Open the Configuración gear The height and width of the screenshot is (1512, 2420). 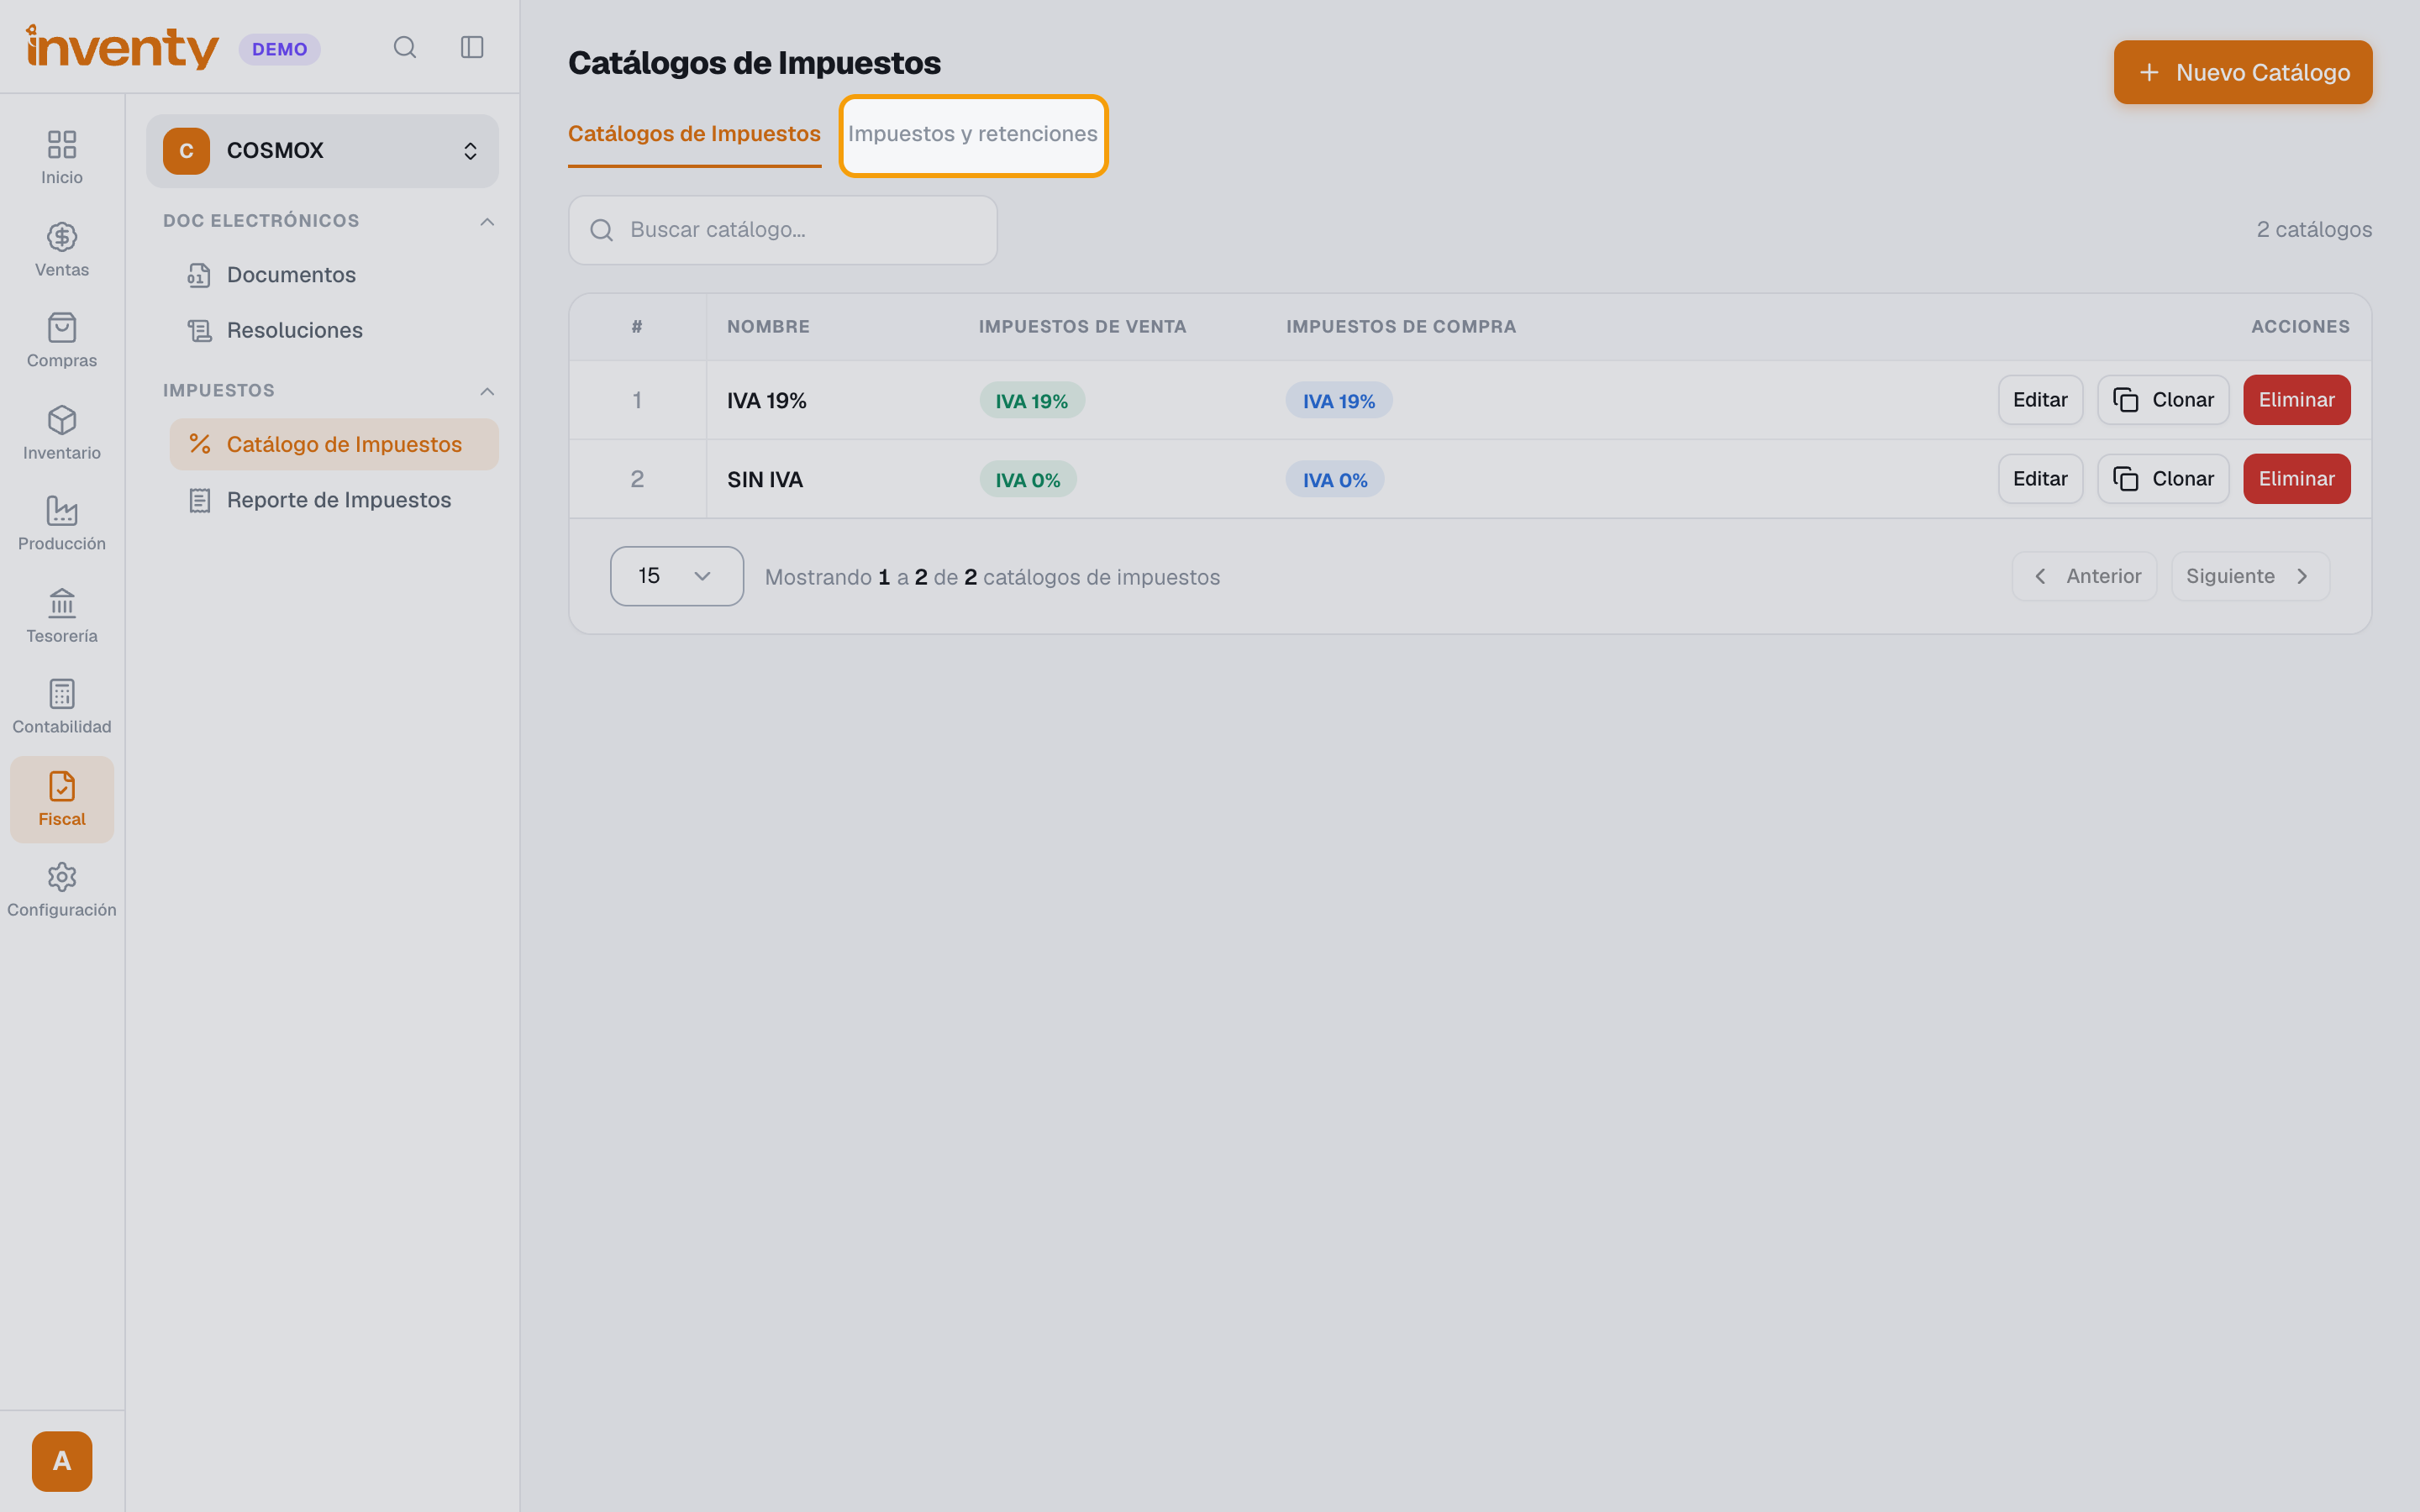(x=62, y=890)
